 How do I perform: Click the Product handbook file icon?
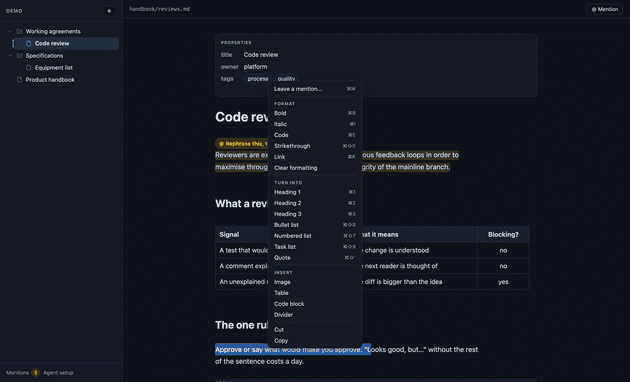19,80
